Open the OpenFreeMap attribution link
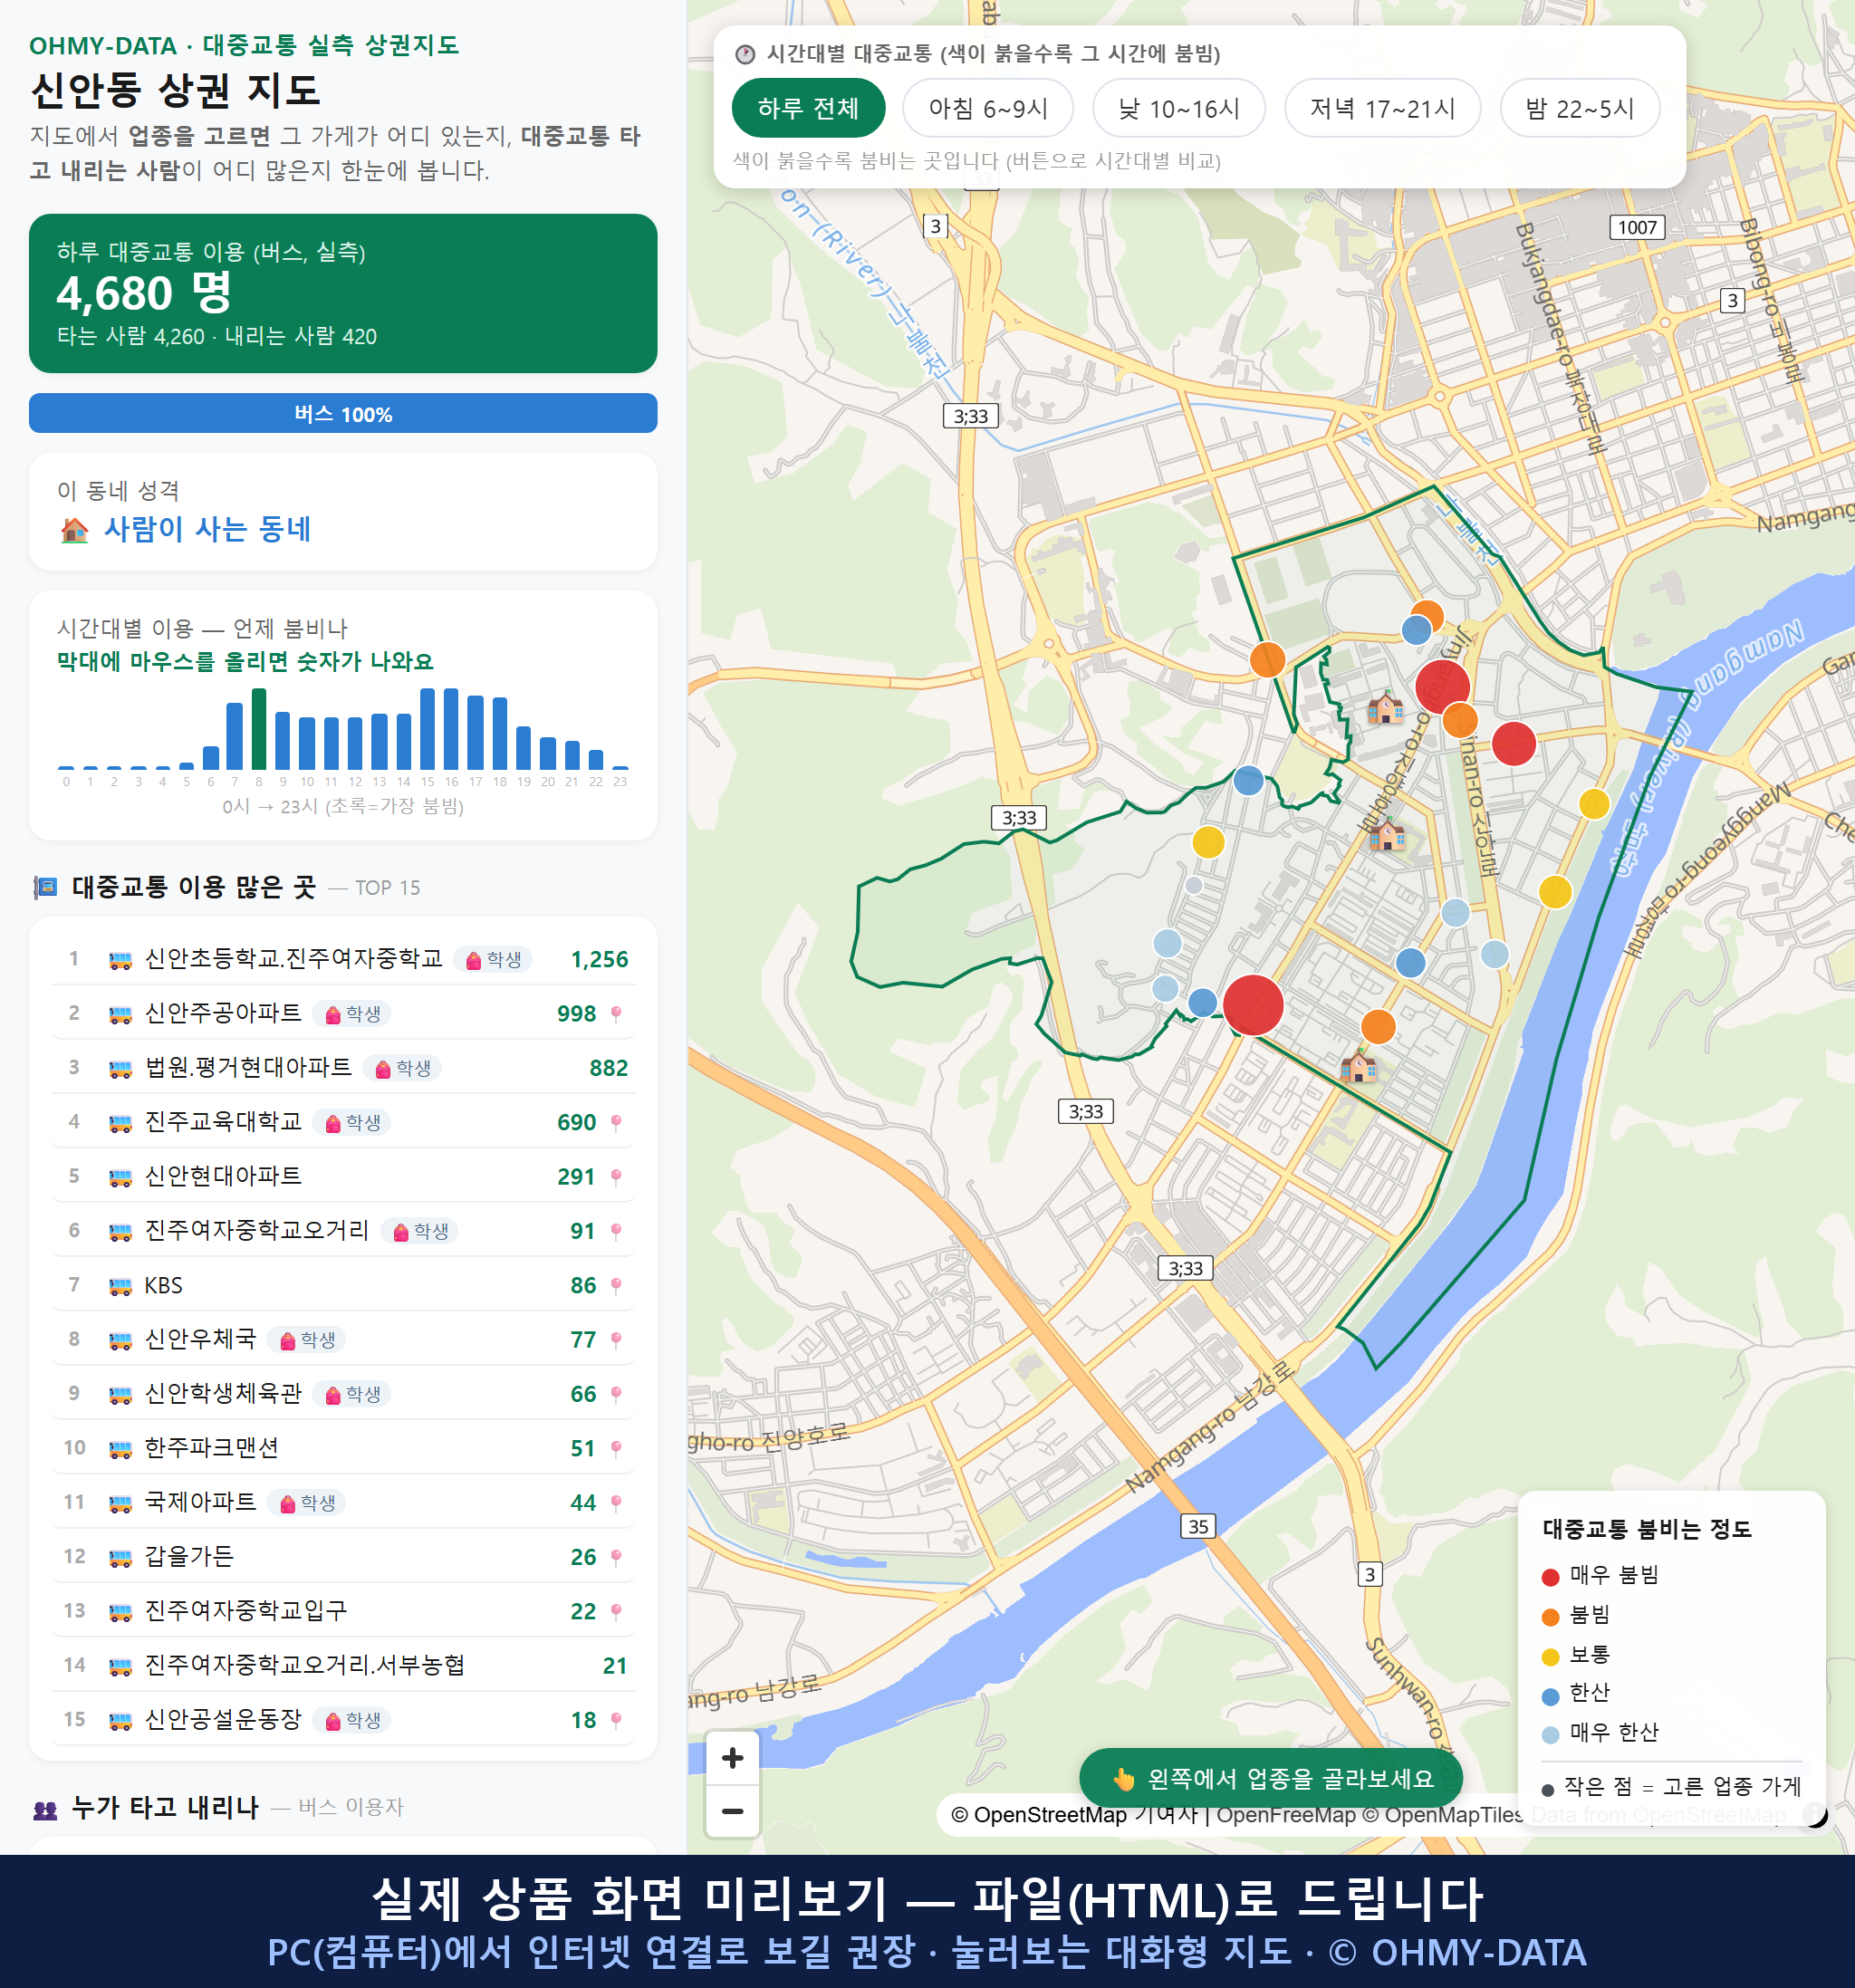The height and width of the screenshot is (1988, 1855). tap(1285, 1814)
